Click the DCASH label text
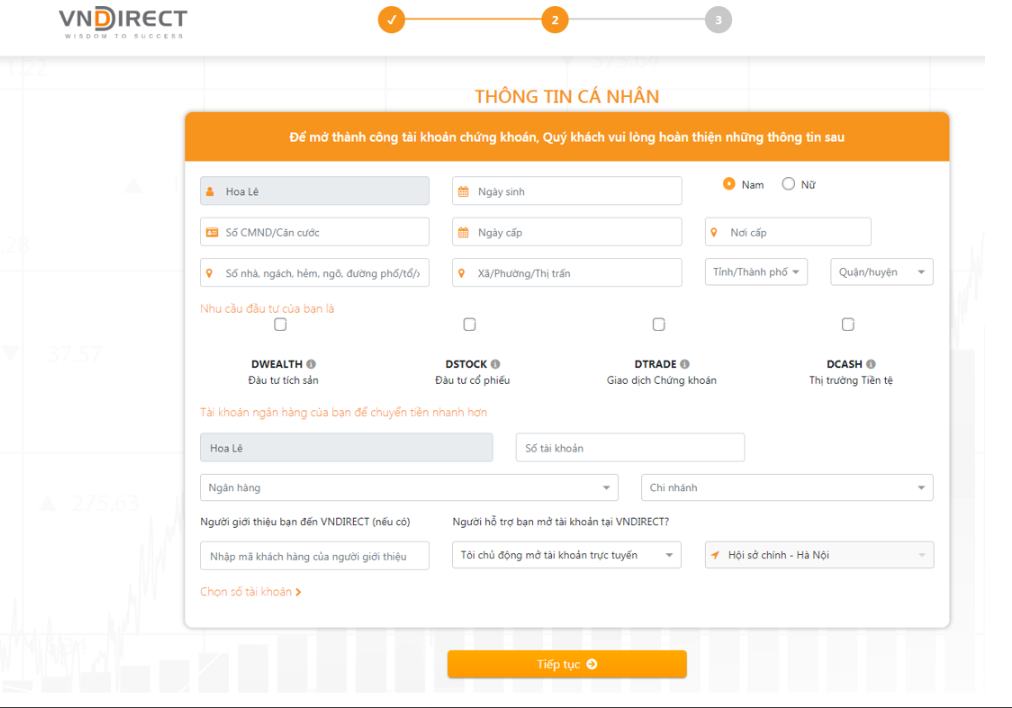 click(x=844, y=364)
